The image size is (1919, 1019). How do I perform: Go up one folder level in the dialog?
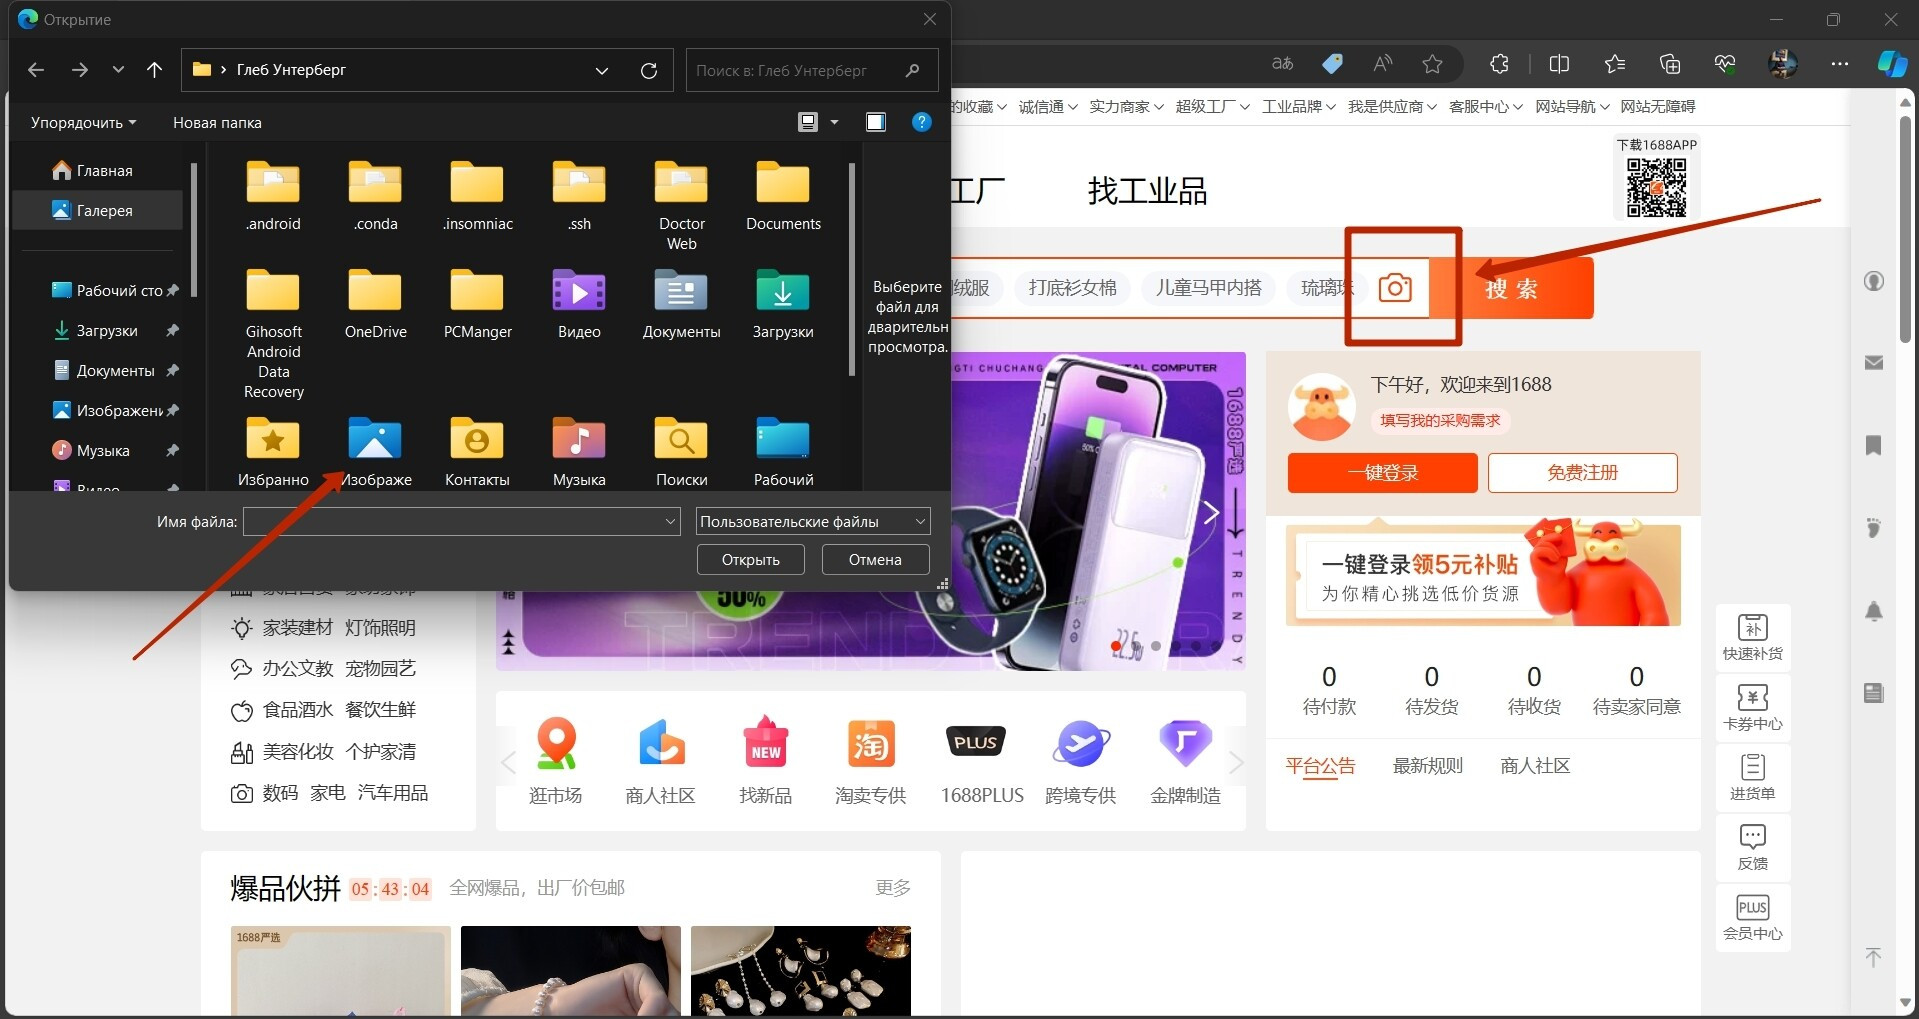[154, 70]
